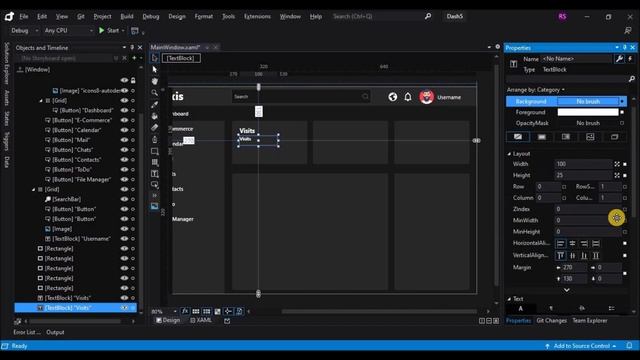Switch to the XAML view tab
This screenshot has width=640, height=360.
pyautogui.click(x=201, y=320)
